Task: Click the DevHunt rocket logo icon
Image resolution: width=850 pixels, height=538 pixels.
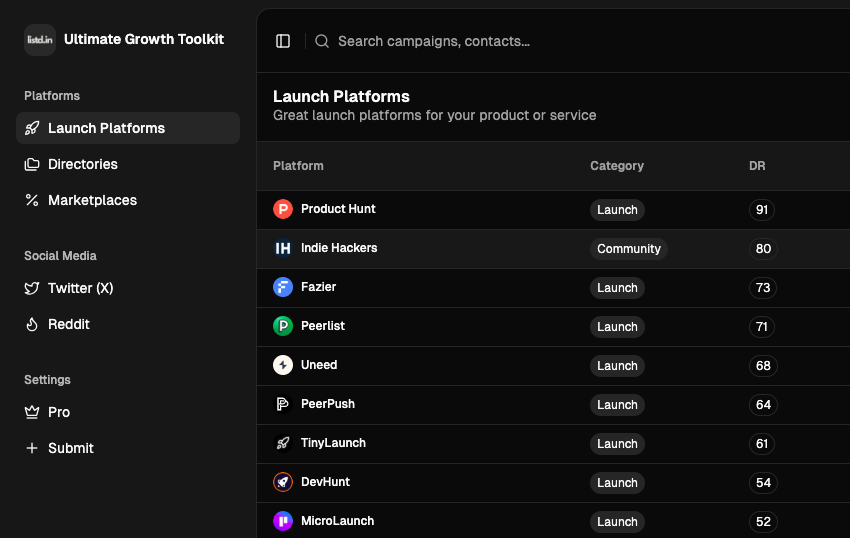Action: coord(283,482)
